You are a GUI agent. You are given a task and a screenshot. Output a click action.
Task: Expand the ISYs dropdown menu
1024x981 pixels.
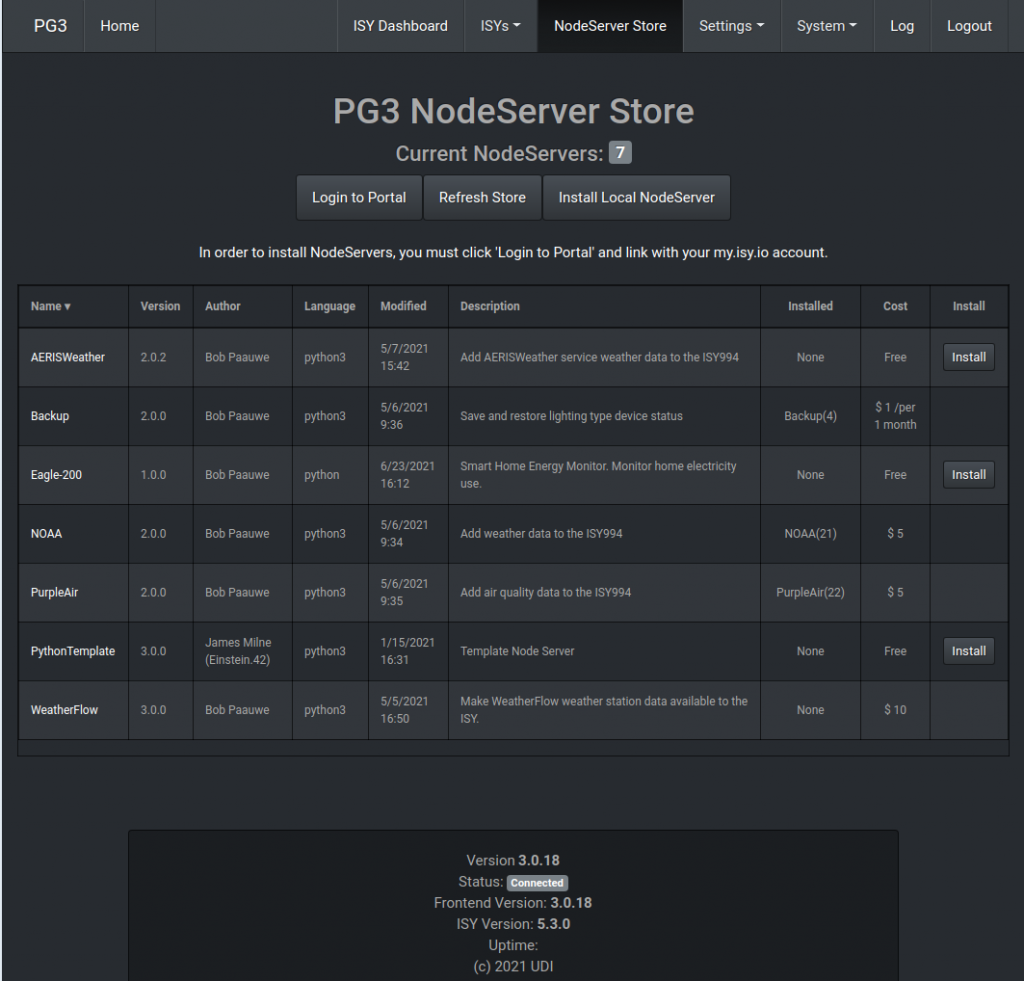coord(500,26)
